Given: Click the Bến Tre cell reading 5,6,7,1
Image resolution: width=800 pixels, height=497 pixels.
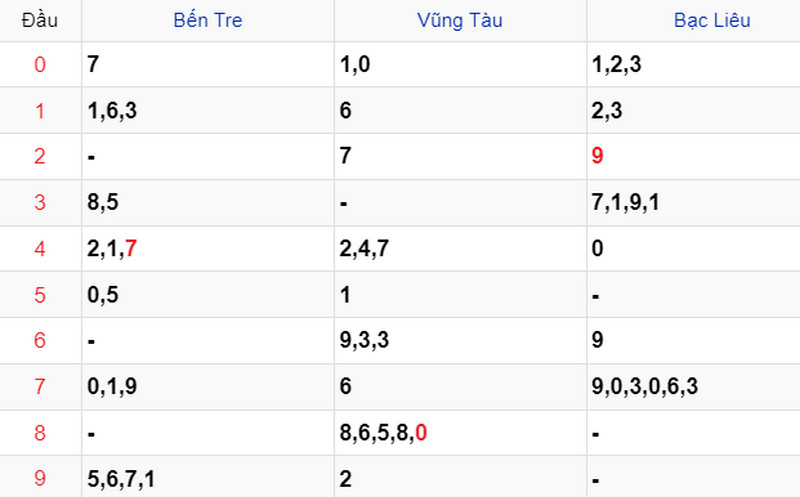Looking at the screenshot, I should 121,478.
